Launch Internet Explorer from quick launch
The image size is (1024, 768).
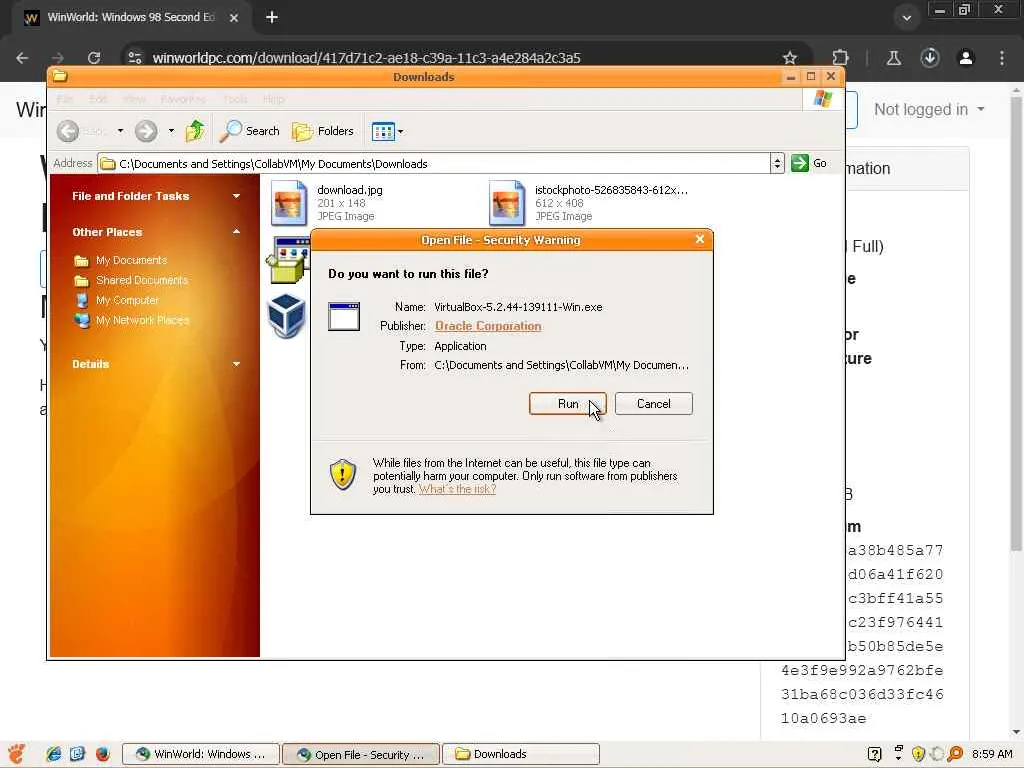(54, 754)
